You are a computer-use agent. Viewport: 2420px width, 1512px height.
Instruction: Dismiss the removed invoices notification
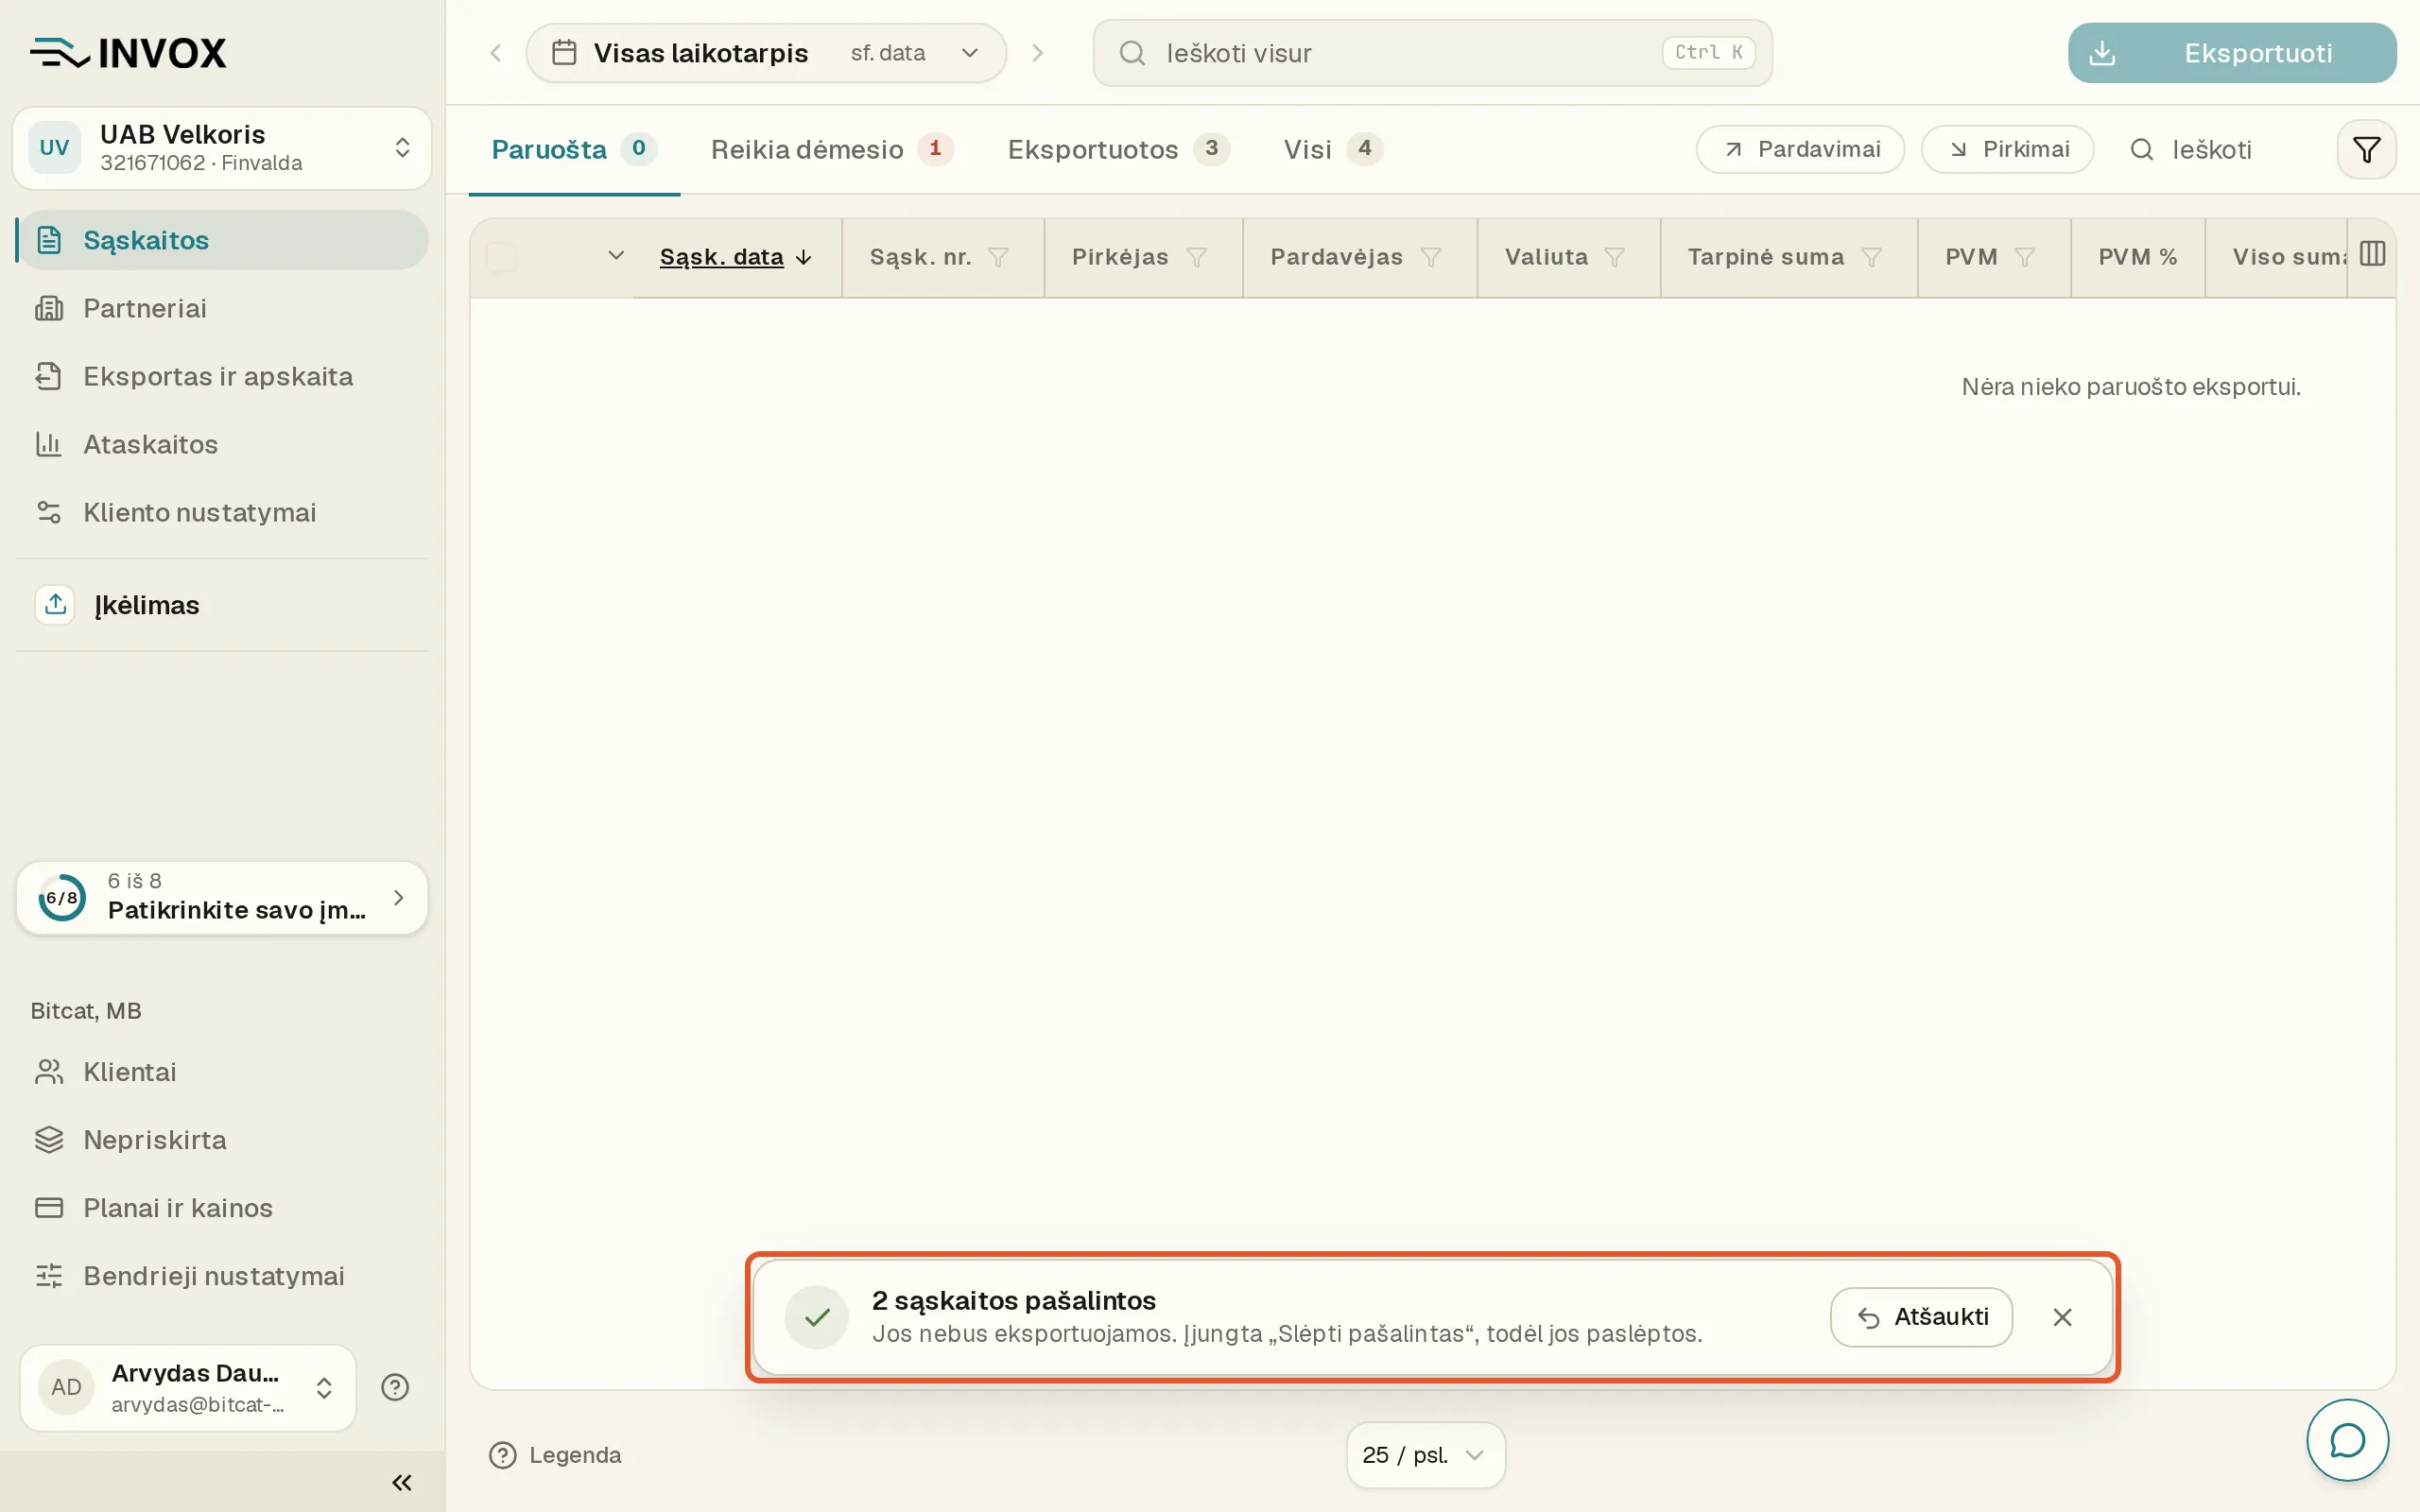pos(2062,1317)
